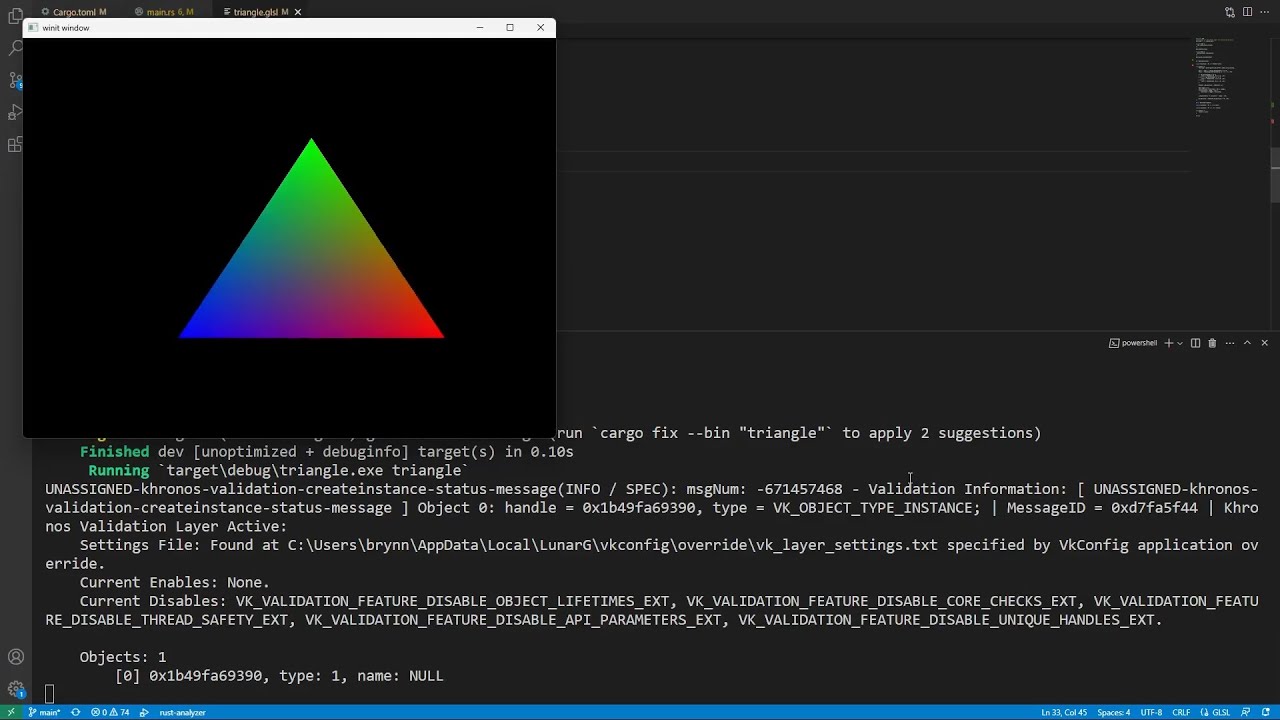Open the Extensions view in activity bar
The height and width of the screenshot is (720, 1280).
[x=15, y=145]
